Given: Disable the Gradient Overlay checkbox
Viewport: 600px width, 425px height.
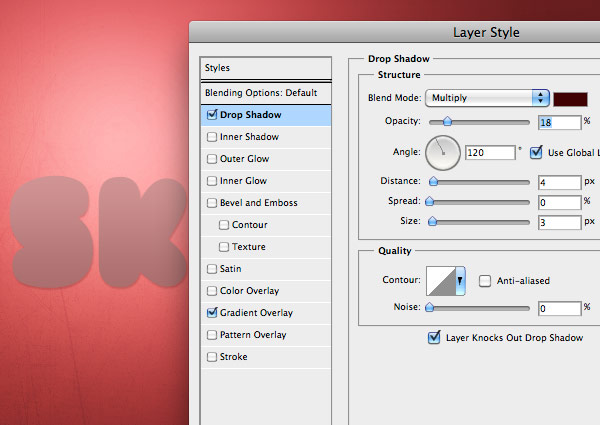Looking at the screenshot, I should (x=211, y=313).
